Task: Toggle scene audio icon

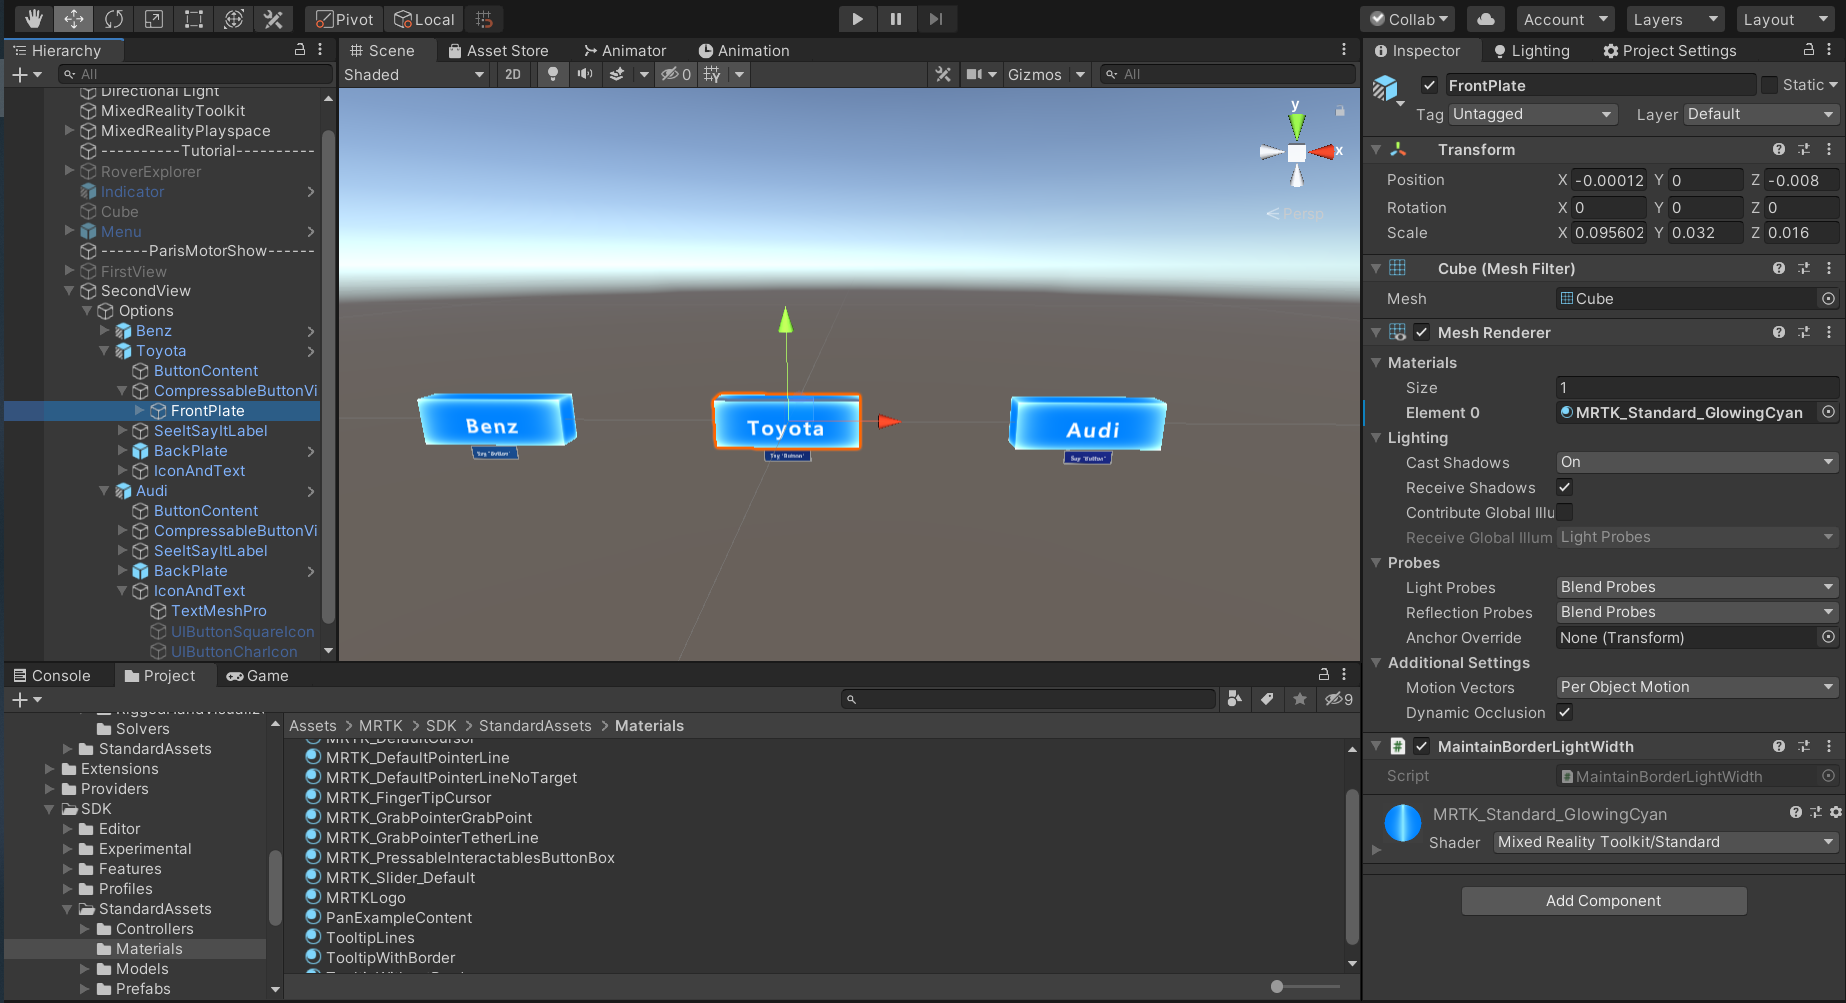Action: pyautogui.click(x=585, y=74)
